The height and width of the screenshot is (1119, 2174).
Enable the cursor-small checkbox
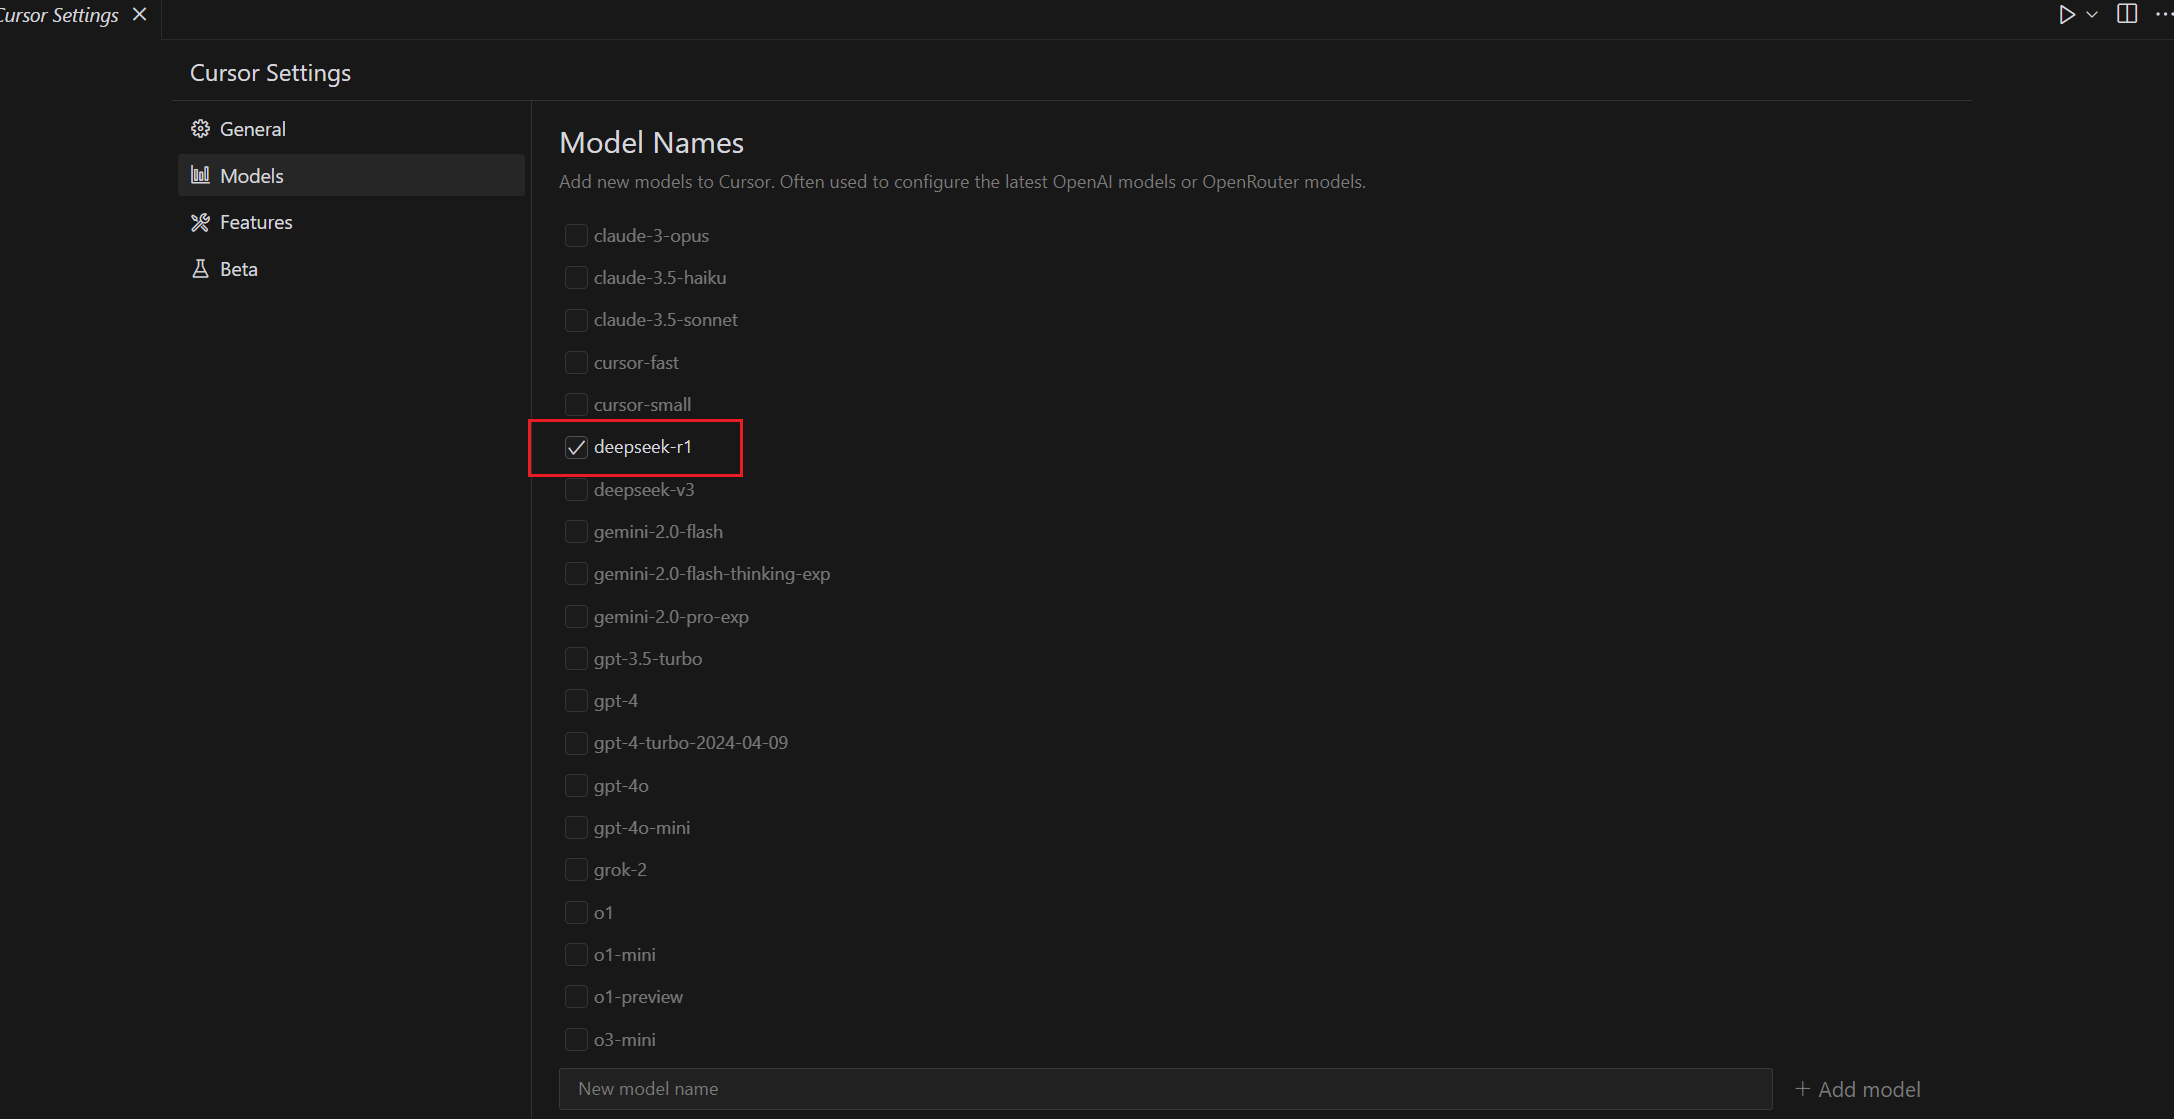point(576,404)
